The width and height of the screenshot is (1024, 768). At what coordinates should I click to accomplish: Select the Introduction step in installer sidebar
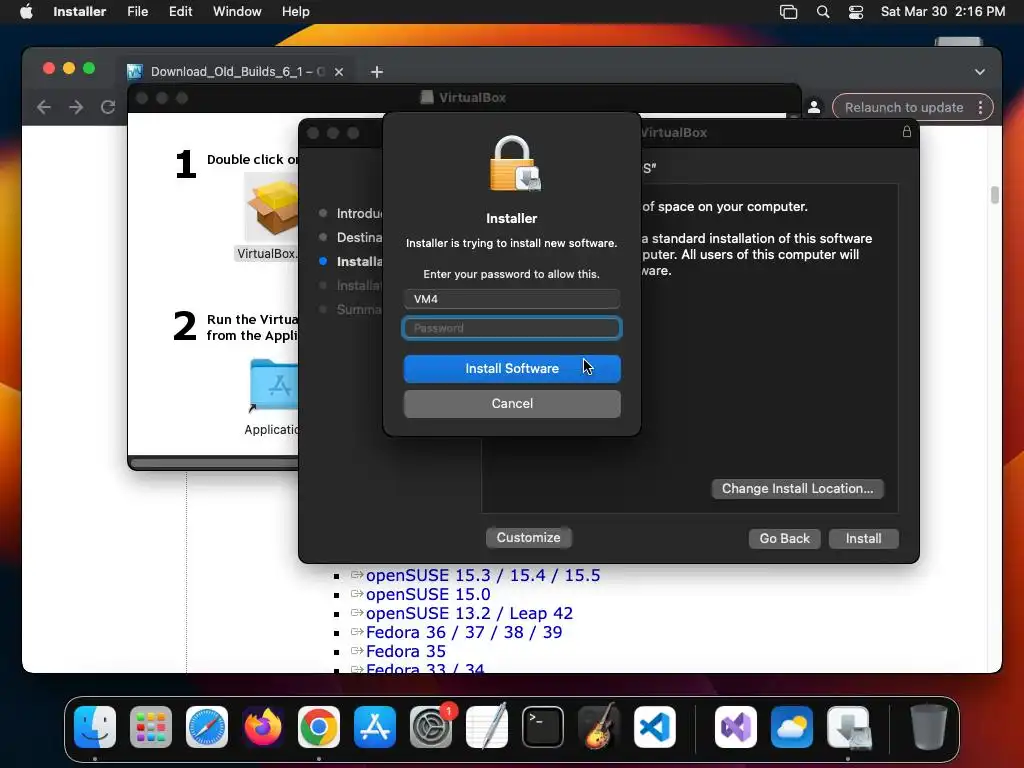pyautogui.click(x=359, y=214)
